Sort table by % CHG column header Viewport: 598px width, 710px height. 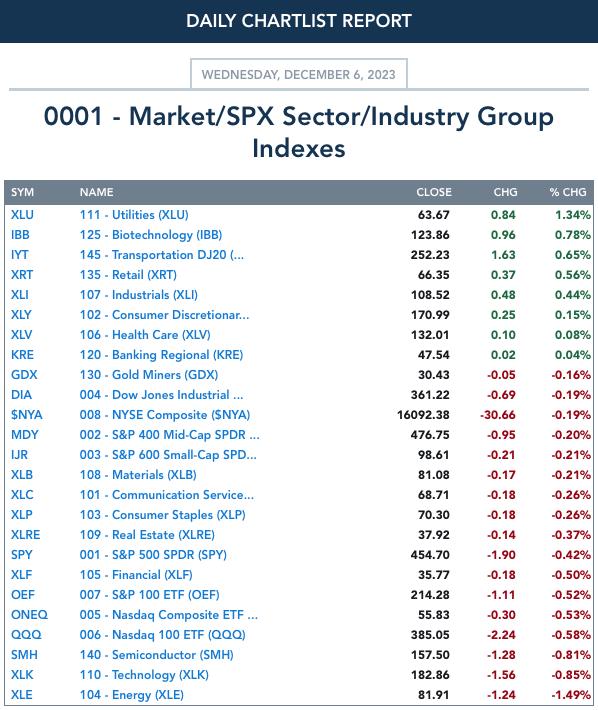pos(568,192)
